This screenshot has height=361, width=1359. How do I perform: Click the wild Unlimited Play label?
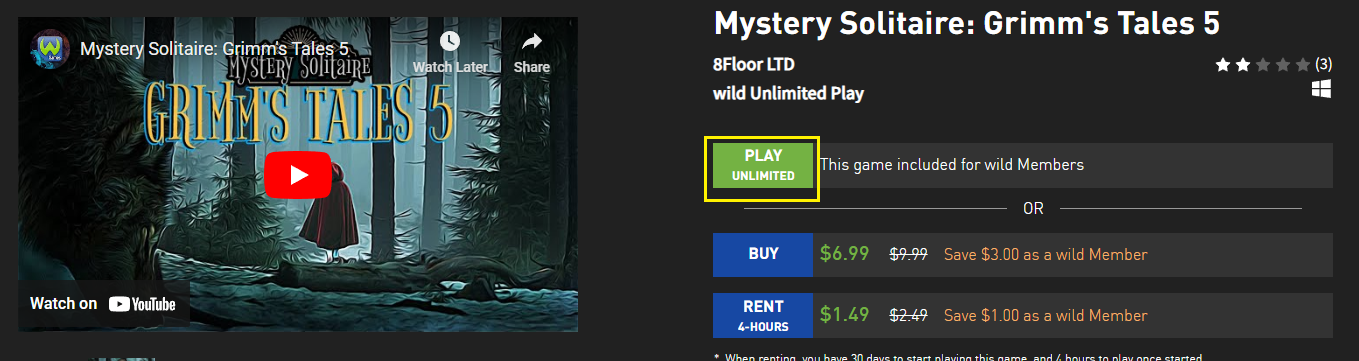(x=788, y=94)
